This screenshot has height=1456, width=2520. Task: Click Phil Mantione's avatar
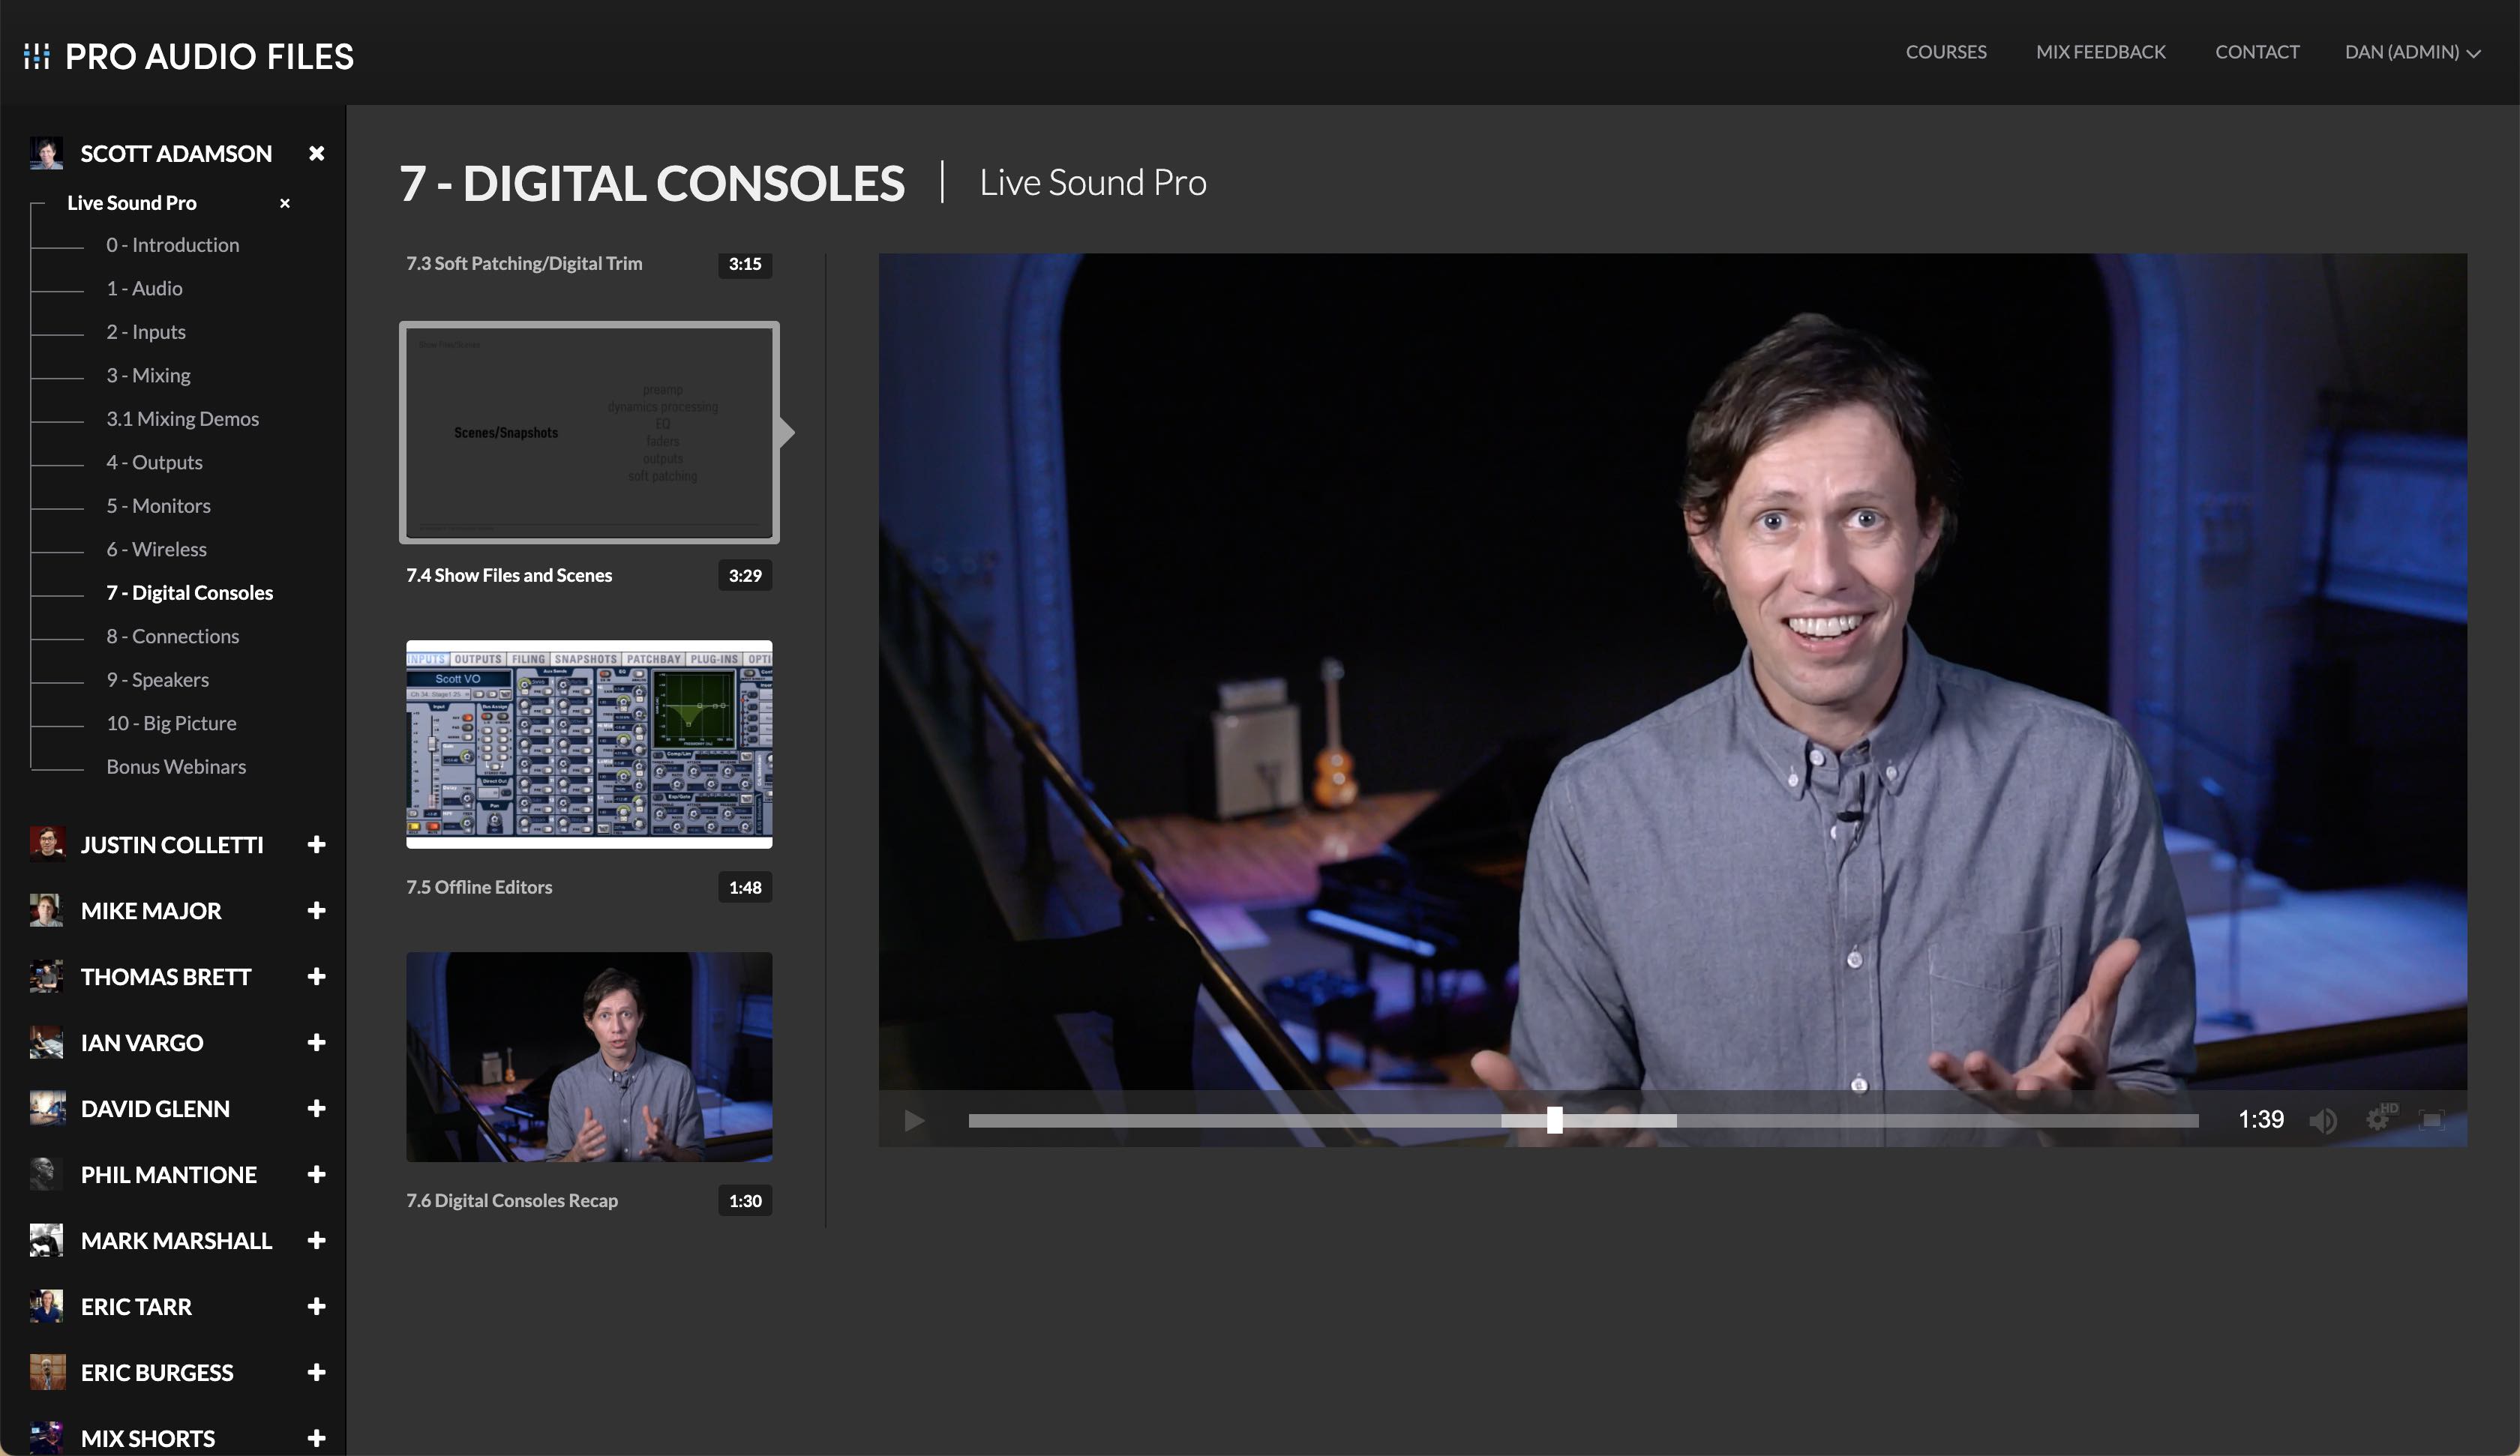45,1174
